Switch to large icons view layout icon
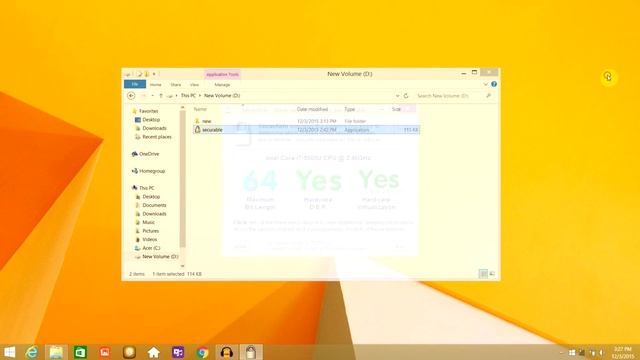Screen dimensions: 640x360 [492, 274]
